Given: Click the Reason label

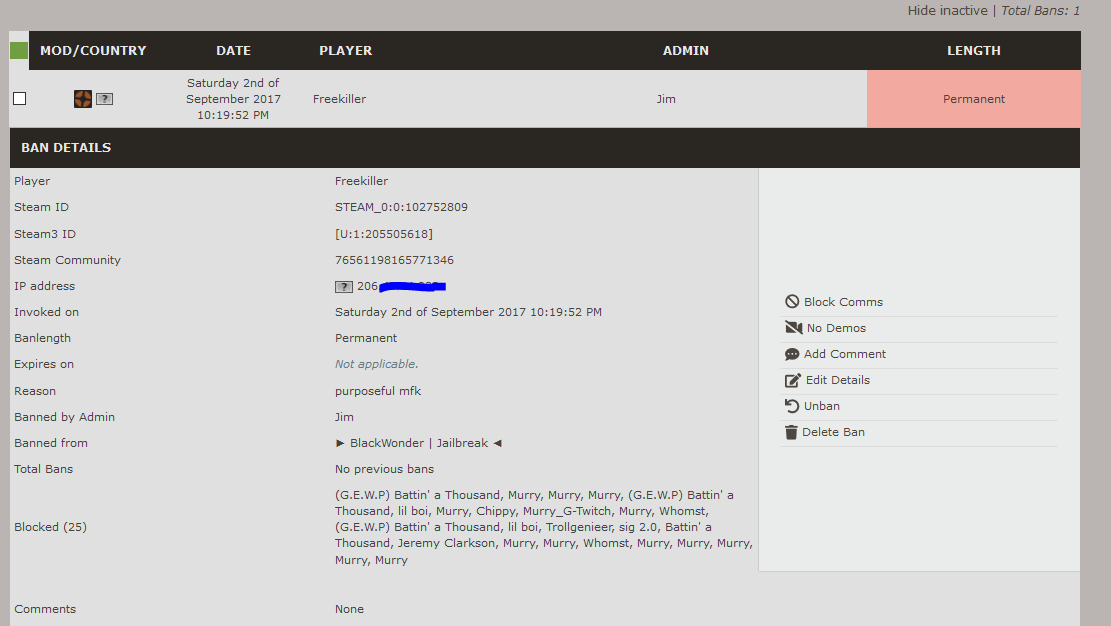Looking at the screenshot, I should pos(35,391).
